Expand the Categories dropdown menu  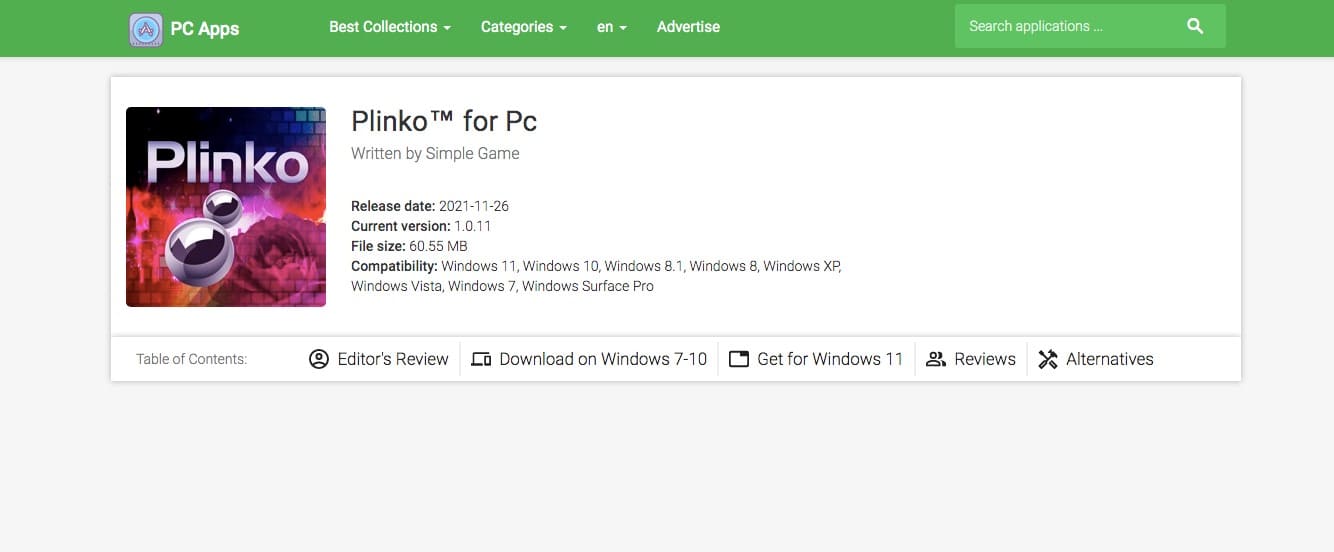click(524, 27)
